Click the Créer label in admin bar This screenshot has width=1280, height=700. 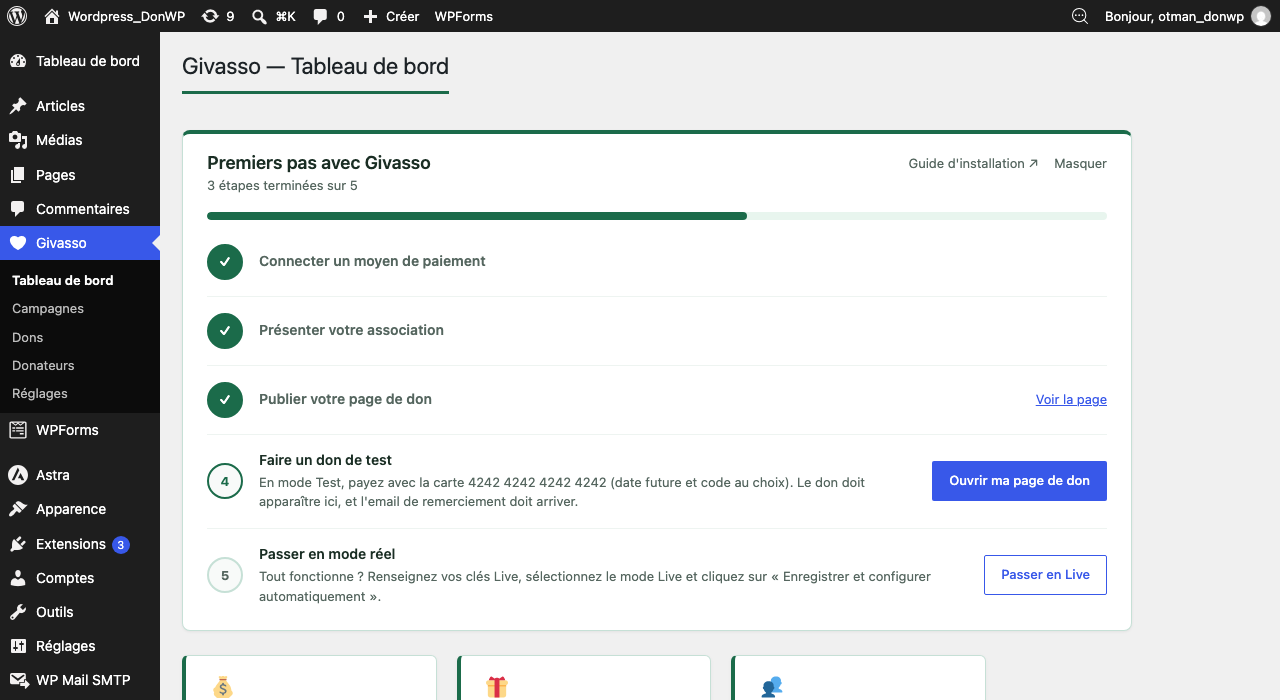coord(402,16)
